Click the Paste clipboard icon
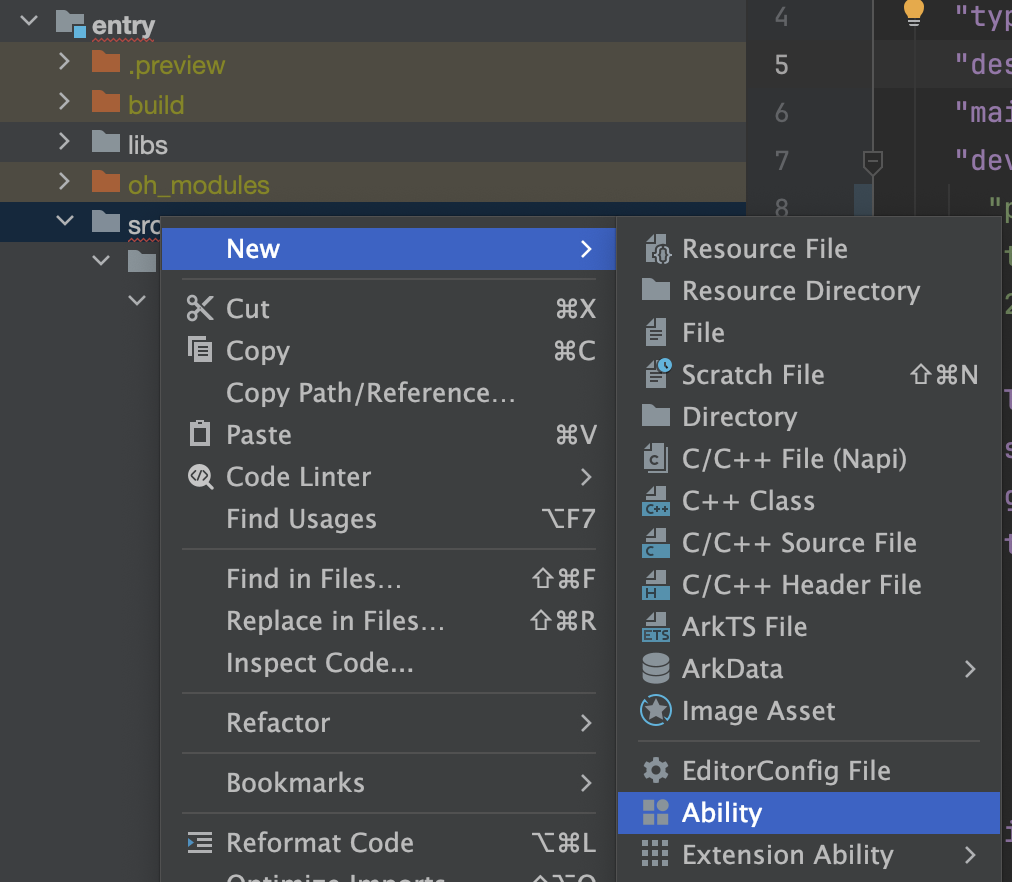The width and height of the screenshot is (1012, 882). click(x=200, y=434)
